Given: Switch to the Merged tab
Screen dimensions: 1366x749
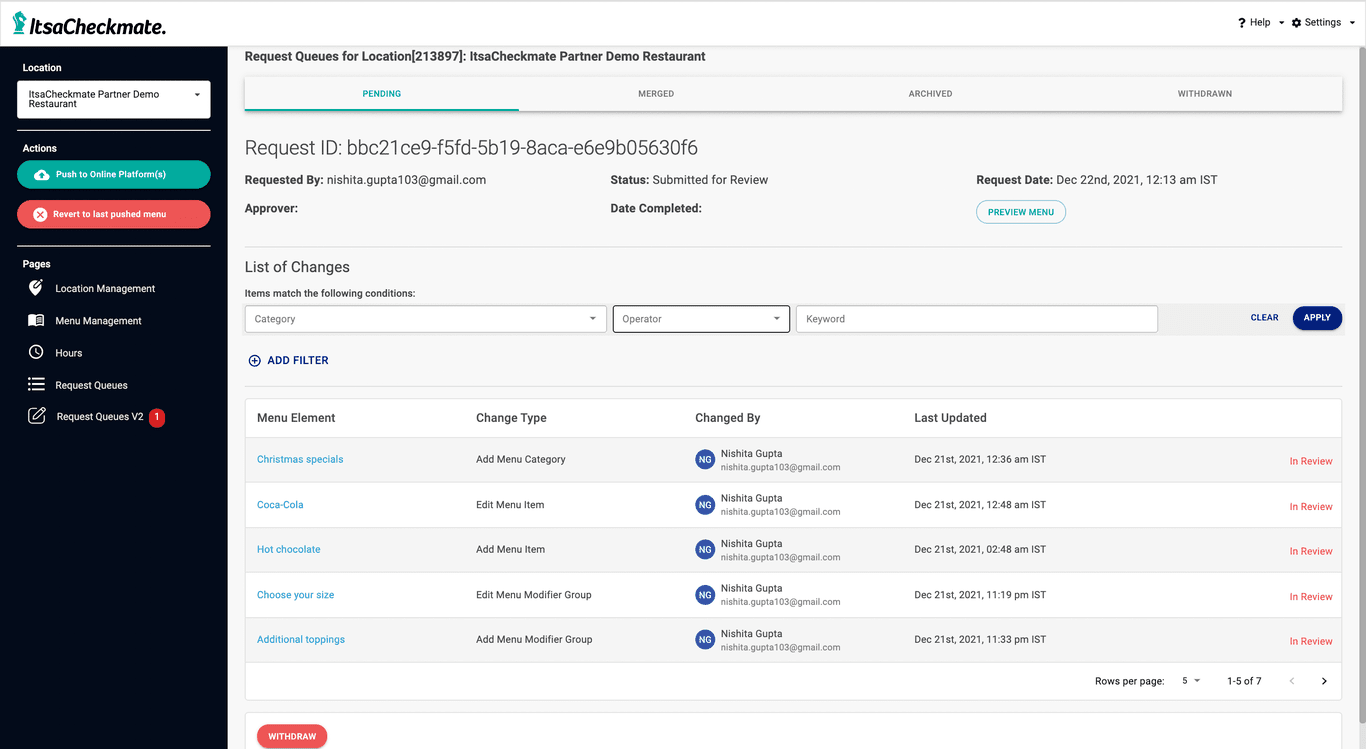Looking at the screenshot, I should point(656,94).
